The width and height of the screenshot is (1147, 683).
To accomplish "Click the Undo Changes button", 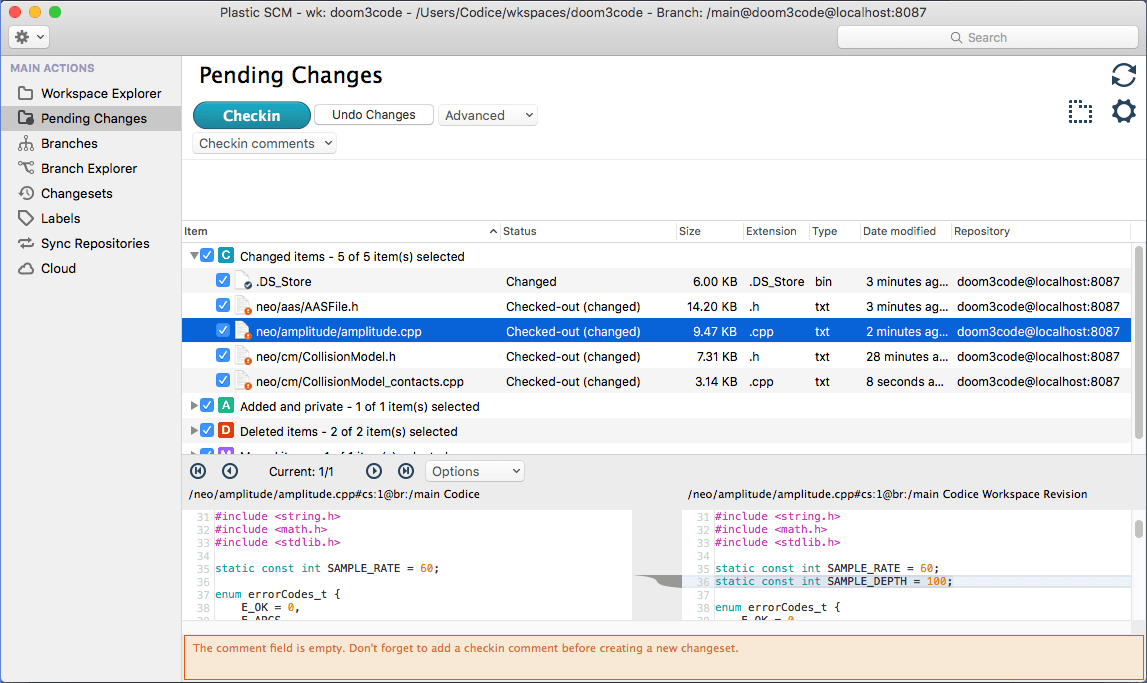I will tap(374, 115).
